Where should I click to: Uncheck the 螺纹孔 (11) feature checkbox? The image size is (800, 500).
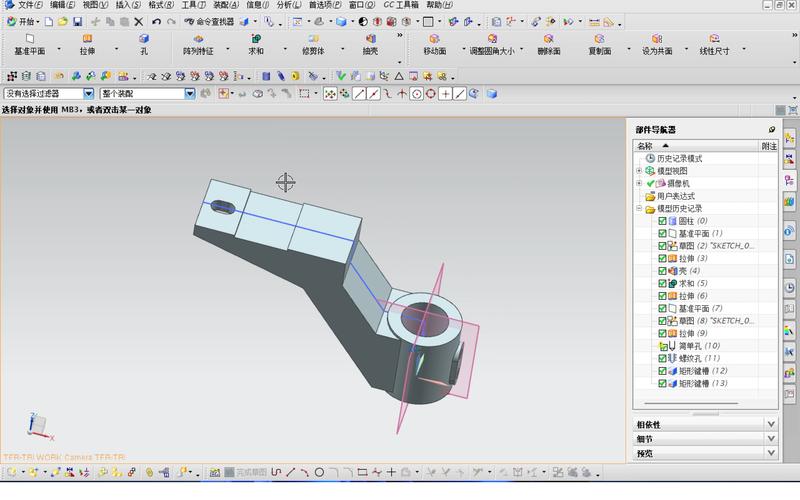click(662, 359)
